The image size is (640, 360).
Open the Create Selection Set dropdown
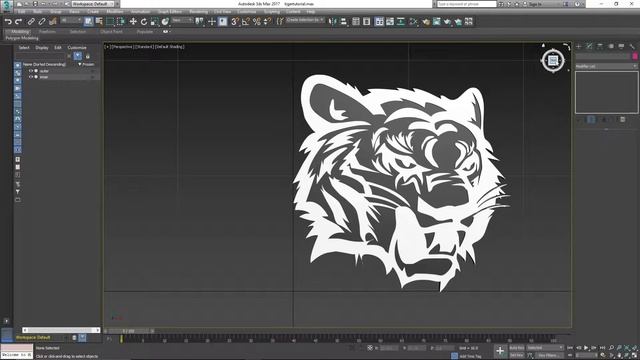pyautogui.click(x=305, y=20)
